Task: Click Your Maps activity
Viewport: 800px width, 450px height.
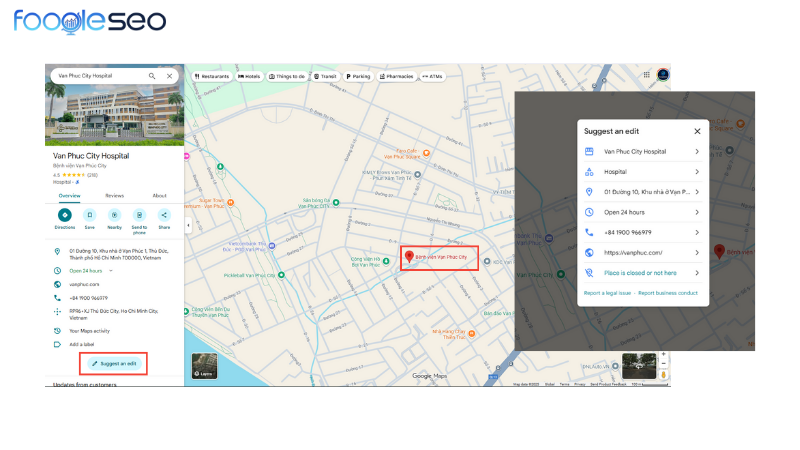Action: point(89,331)
